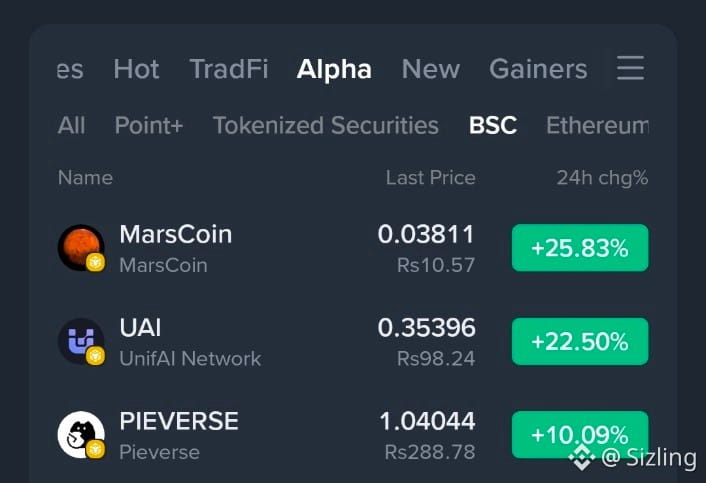This screenshot has width=706, height=483.
Task: Tap the UAI token logo
Action: [x=81, y=341]
